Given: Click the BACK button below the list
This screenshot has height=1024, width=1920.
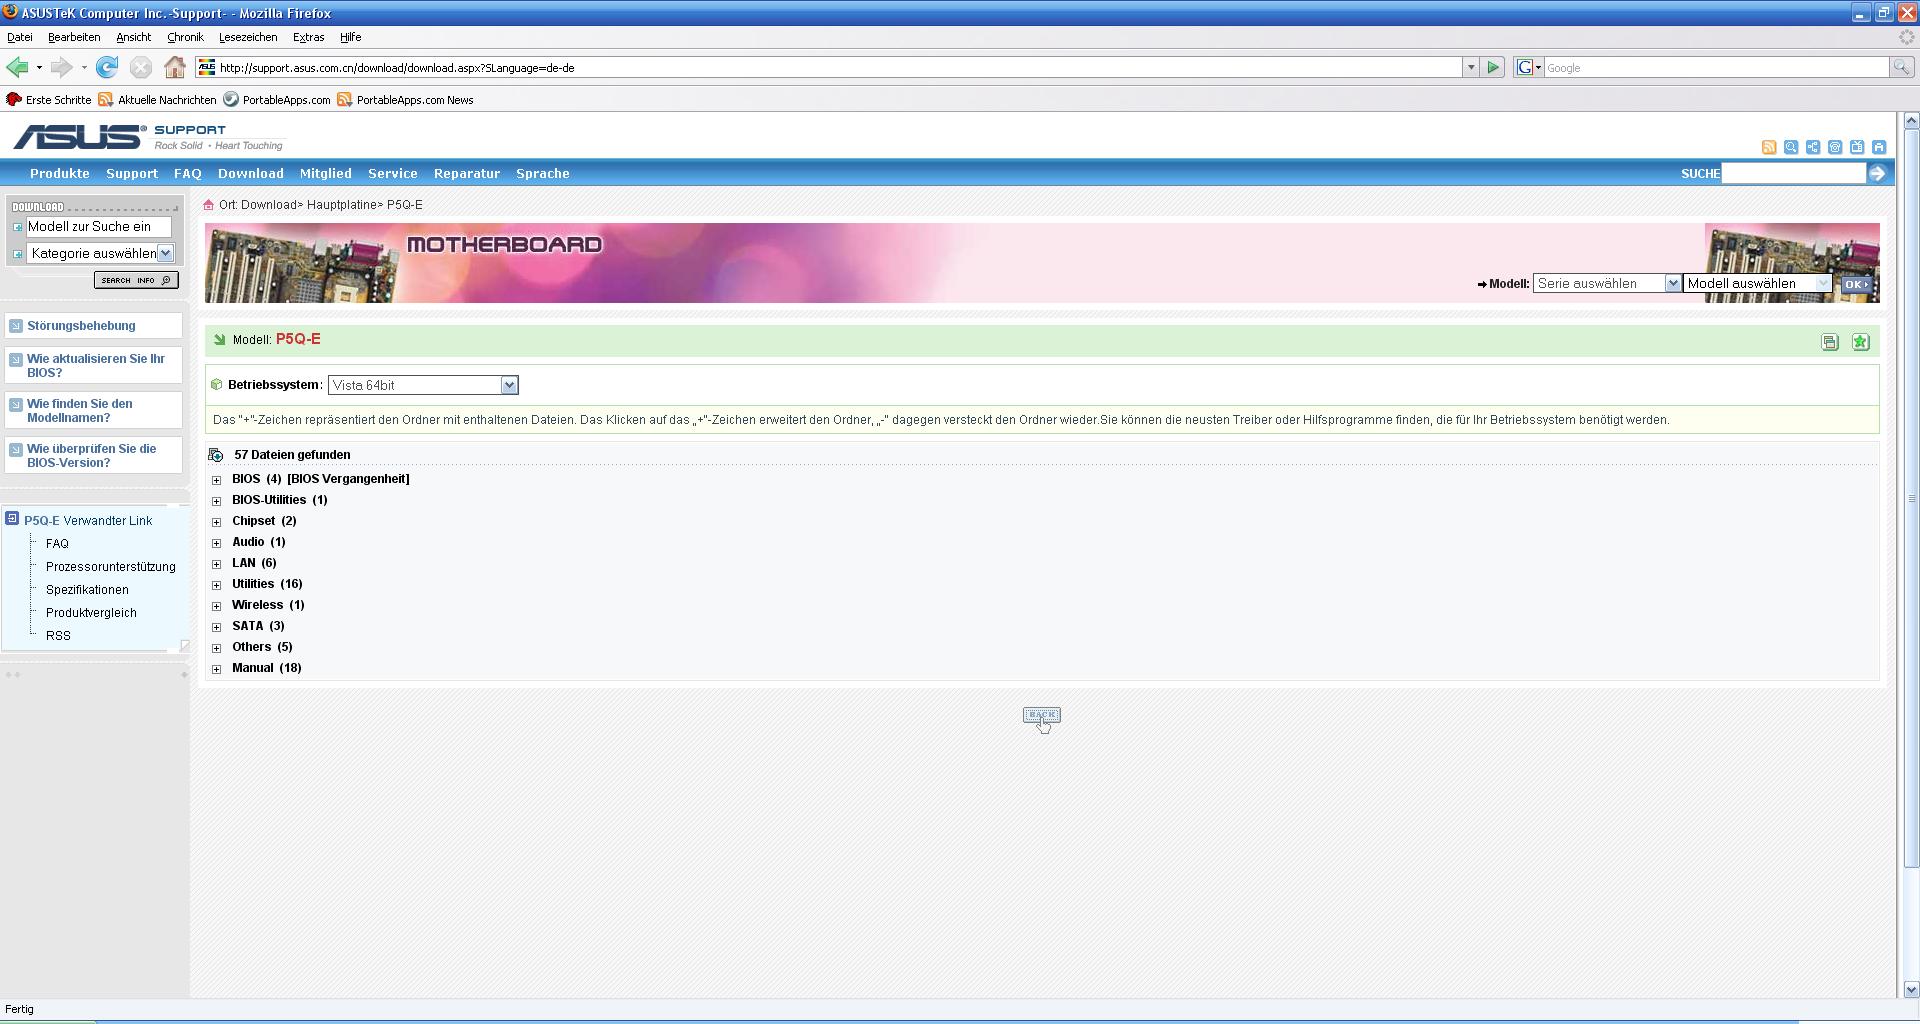Looking at the screenshot, I should click(1042, 715).
